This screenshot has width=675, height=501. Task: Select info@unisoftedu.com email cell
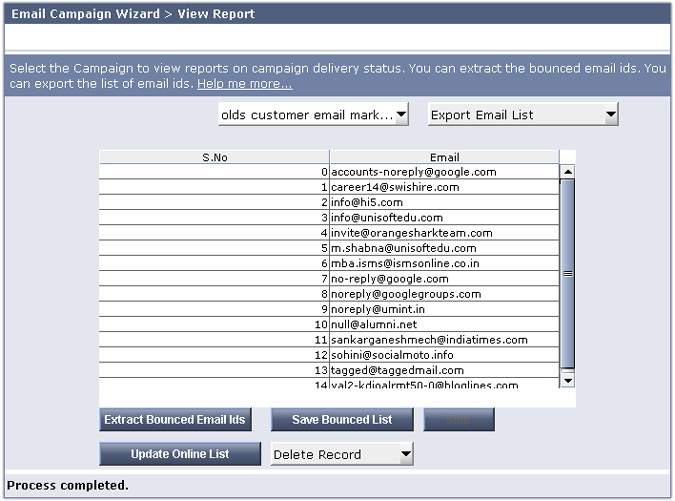pos(445,218)
